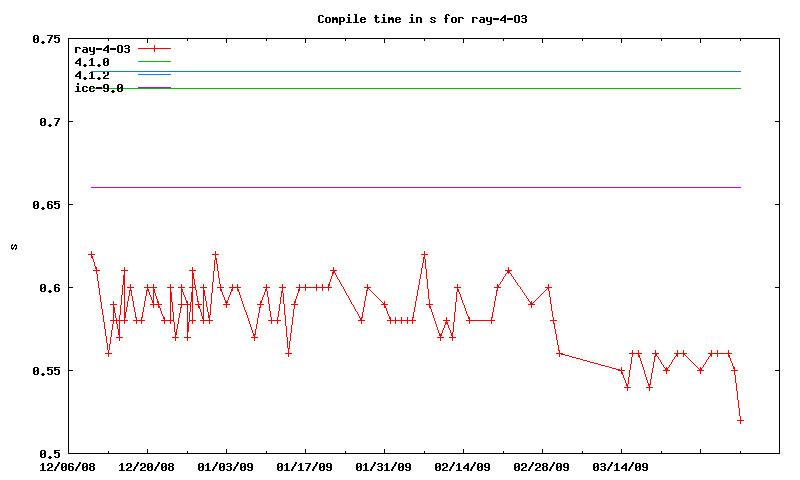The height and width of the screenshot is (480, 800).
Task: Select the 01/31/09 date label
Action: click(x=383, y=466)
